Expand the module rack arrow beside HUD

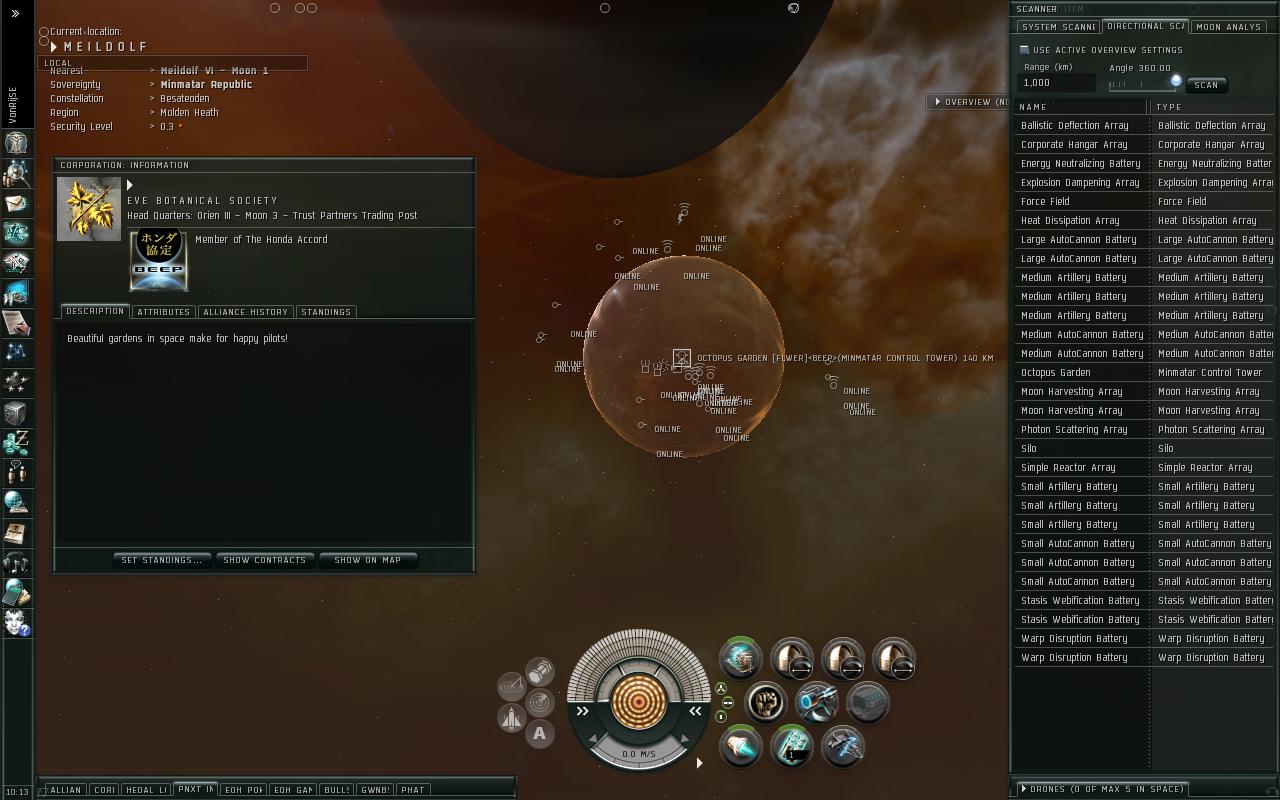click(699, 763)
